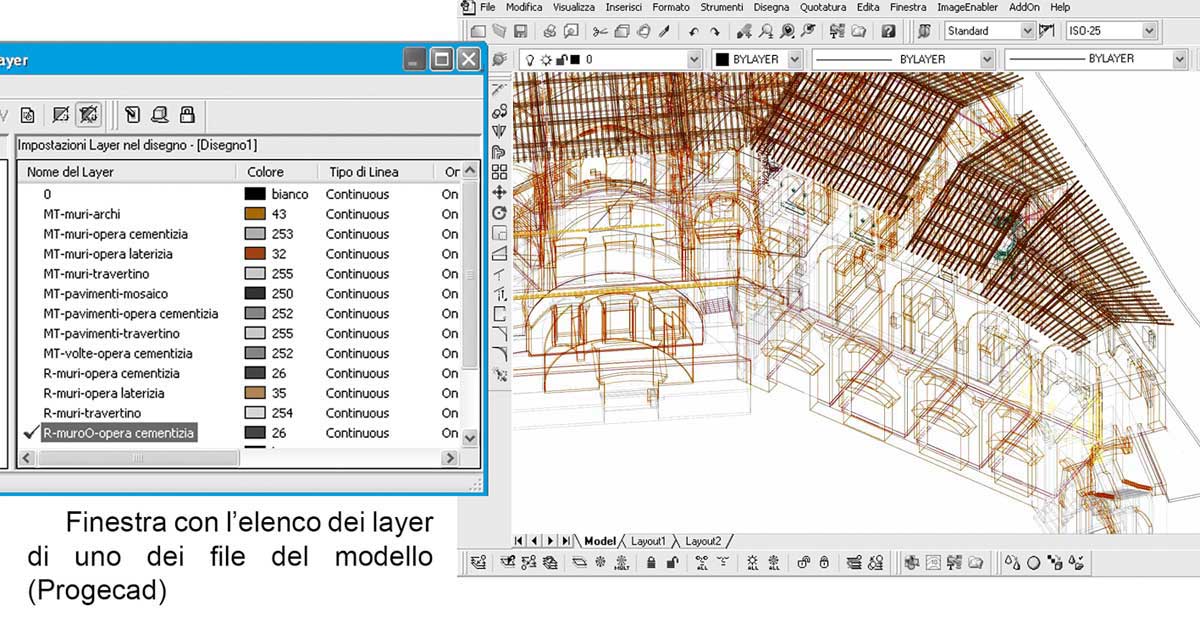
Task: Toggle On state of R-muri-travertino layer
Action: click(450, 413)
